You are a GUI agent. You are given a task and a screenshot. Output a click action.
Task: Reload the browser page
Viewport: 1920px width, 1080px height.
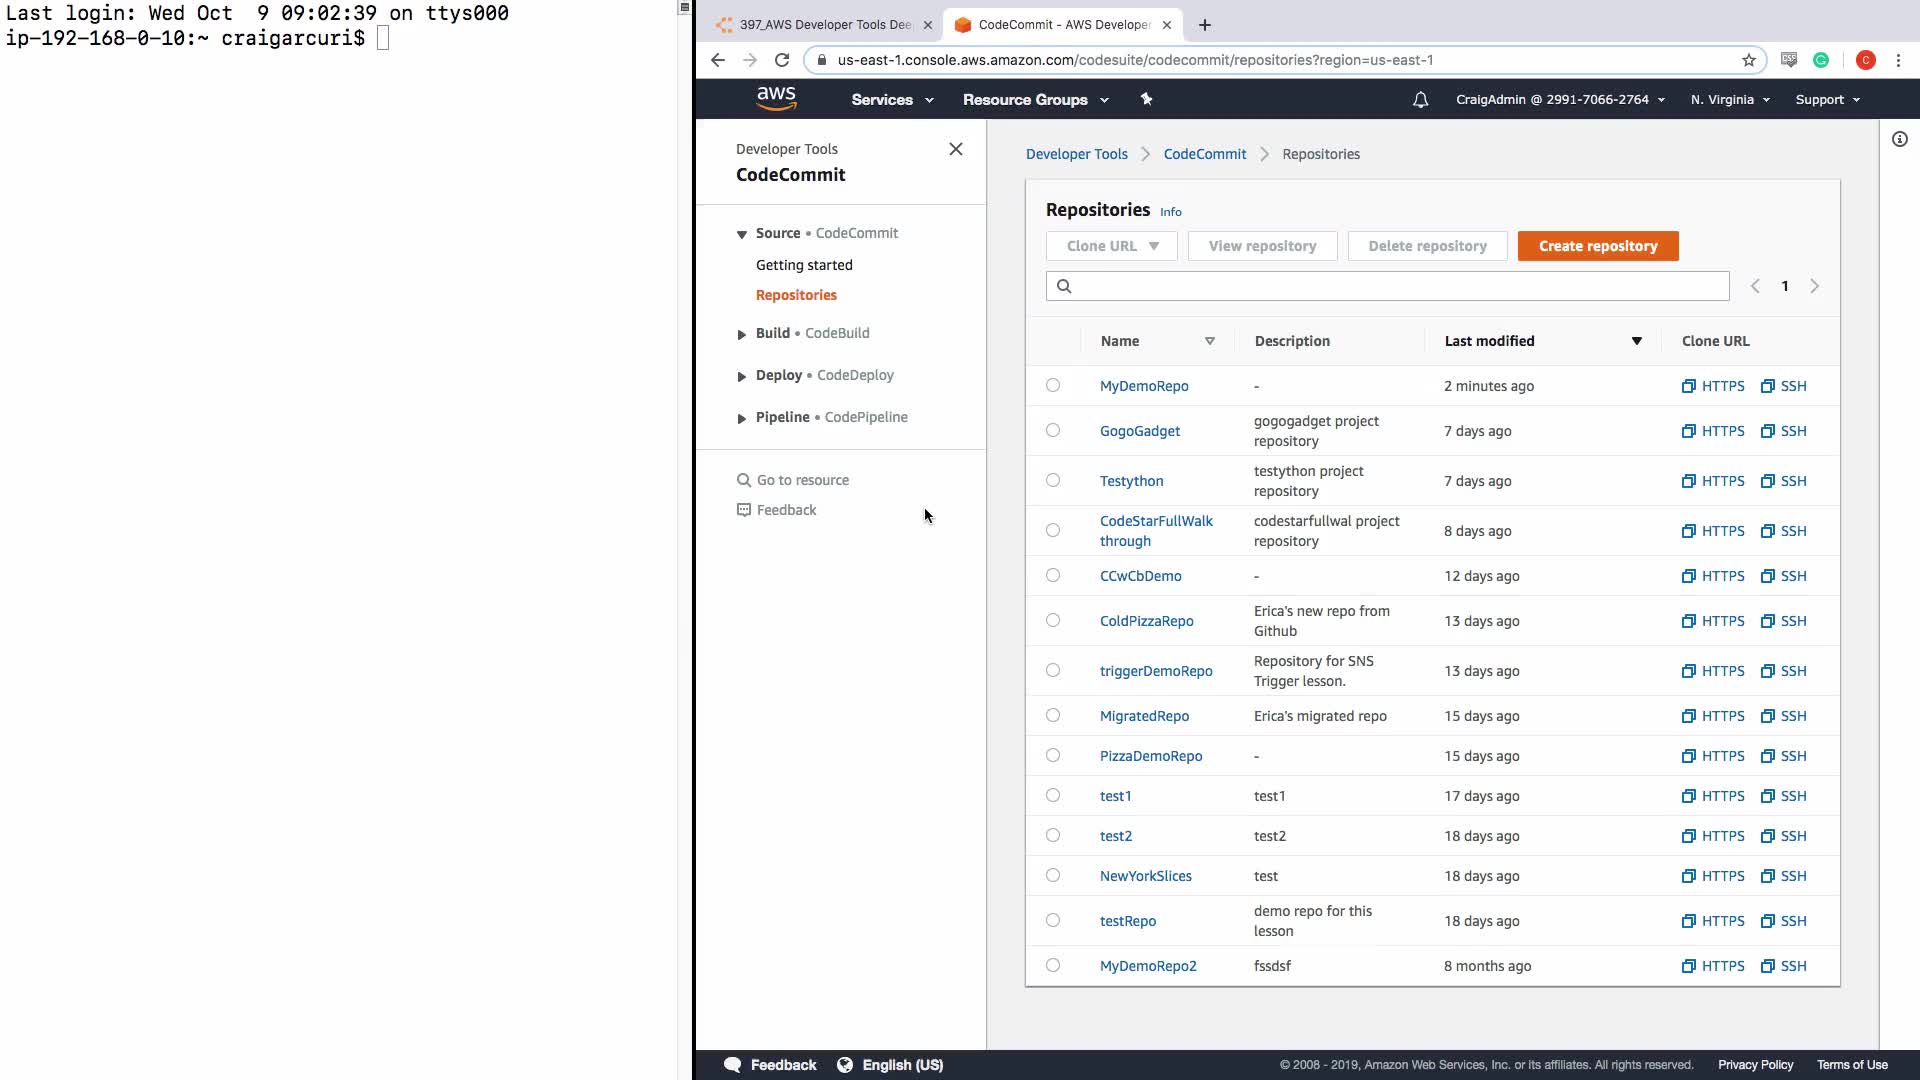click(782, 60)
